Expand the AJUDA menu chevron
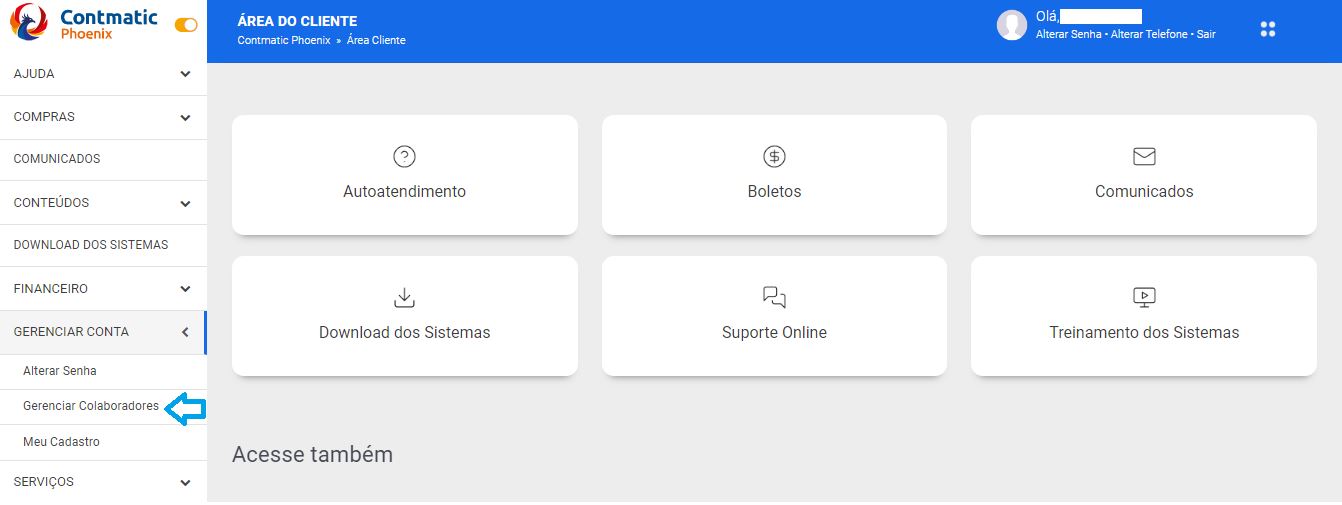1342x505 pixels. [185, 74]
